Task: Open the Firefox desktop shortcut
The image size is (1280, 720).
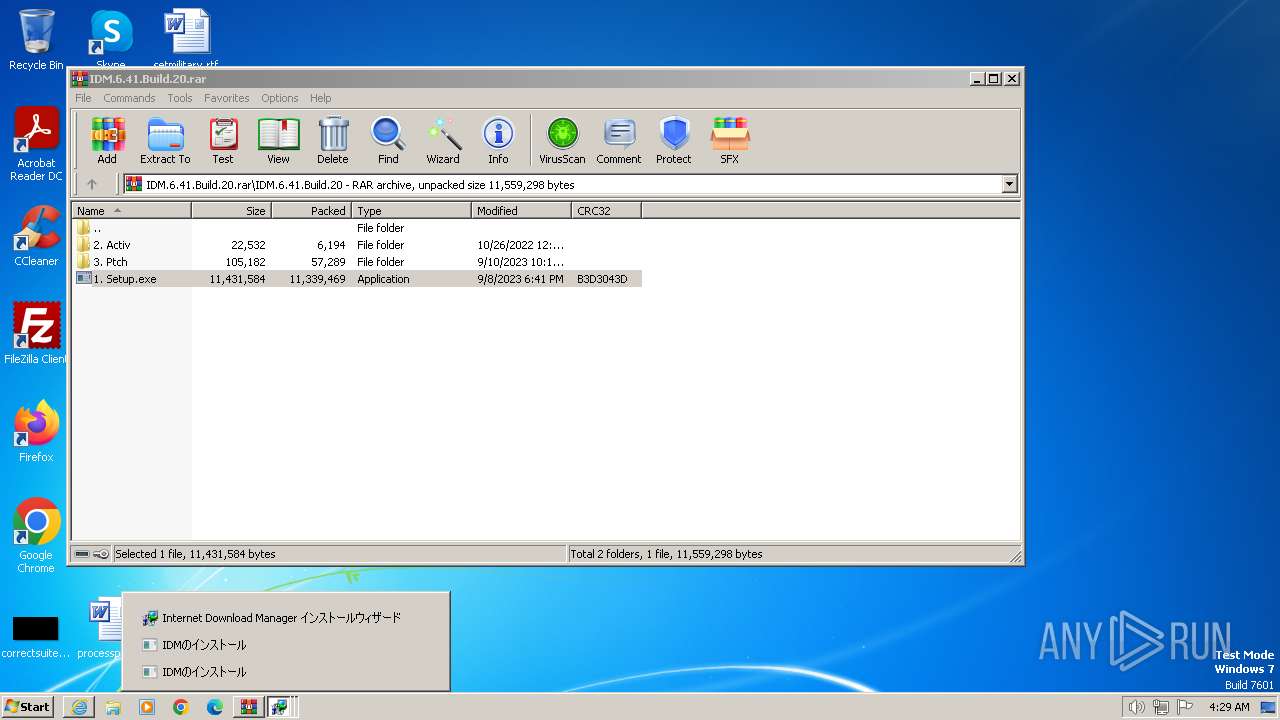Action: click(x=36, y=432)
